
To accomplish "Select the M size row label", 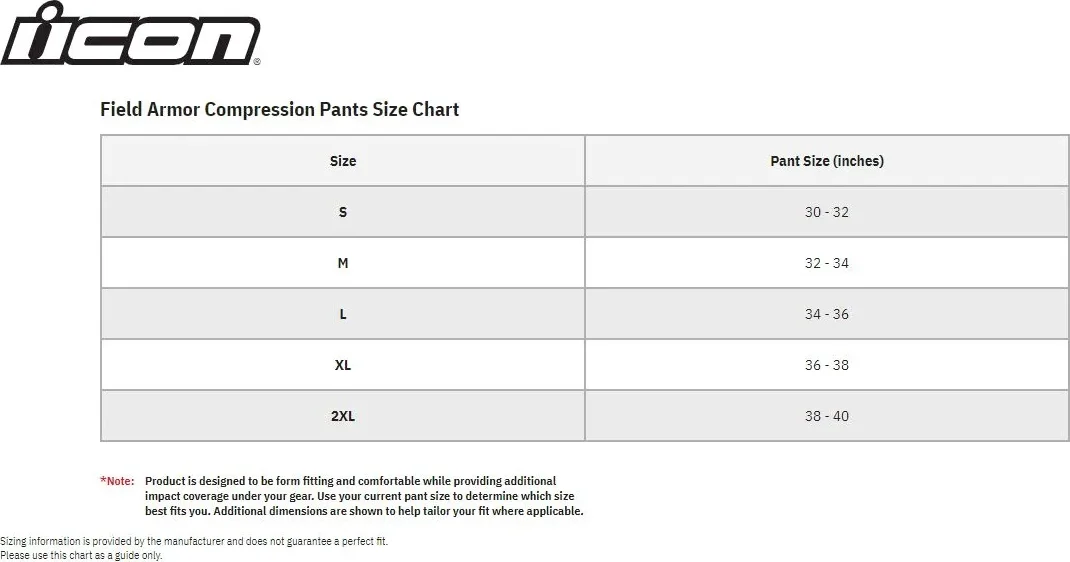I will click(343, 263).
